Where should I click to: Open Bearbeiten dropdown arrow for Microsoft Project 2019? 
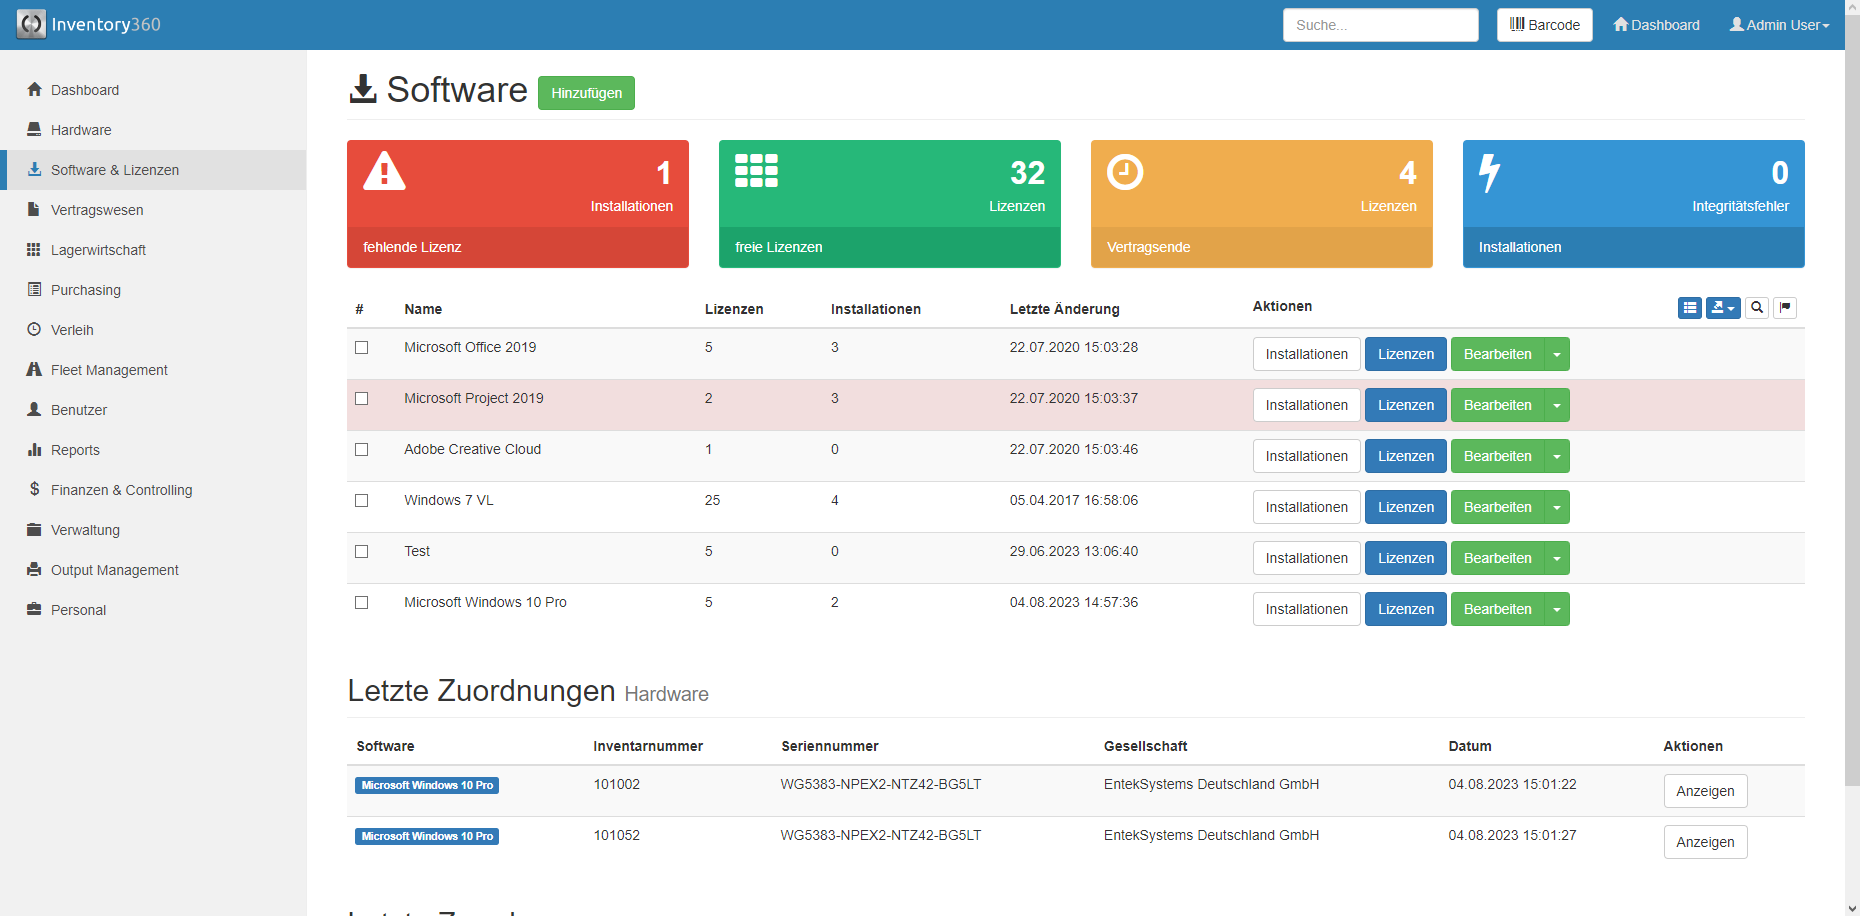click(x=1557, y=406)
